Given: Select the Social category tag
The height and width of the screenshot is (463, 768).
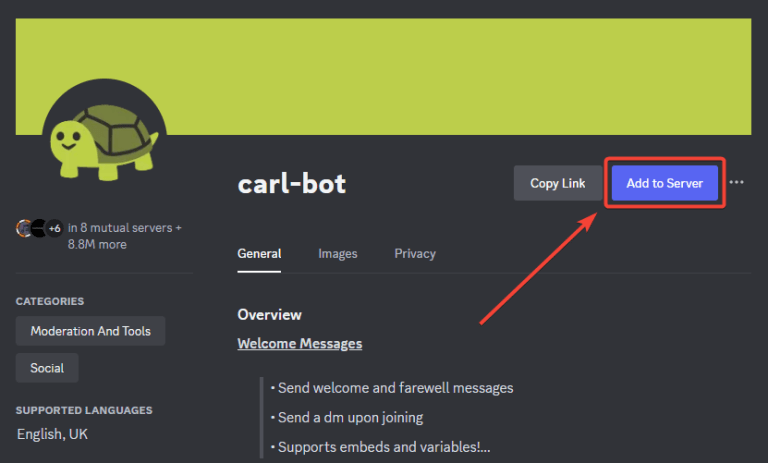Looking at the screenshot, I should coord(47,368).
